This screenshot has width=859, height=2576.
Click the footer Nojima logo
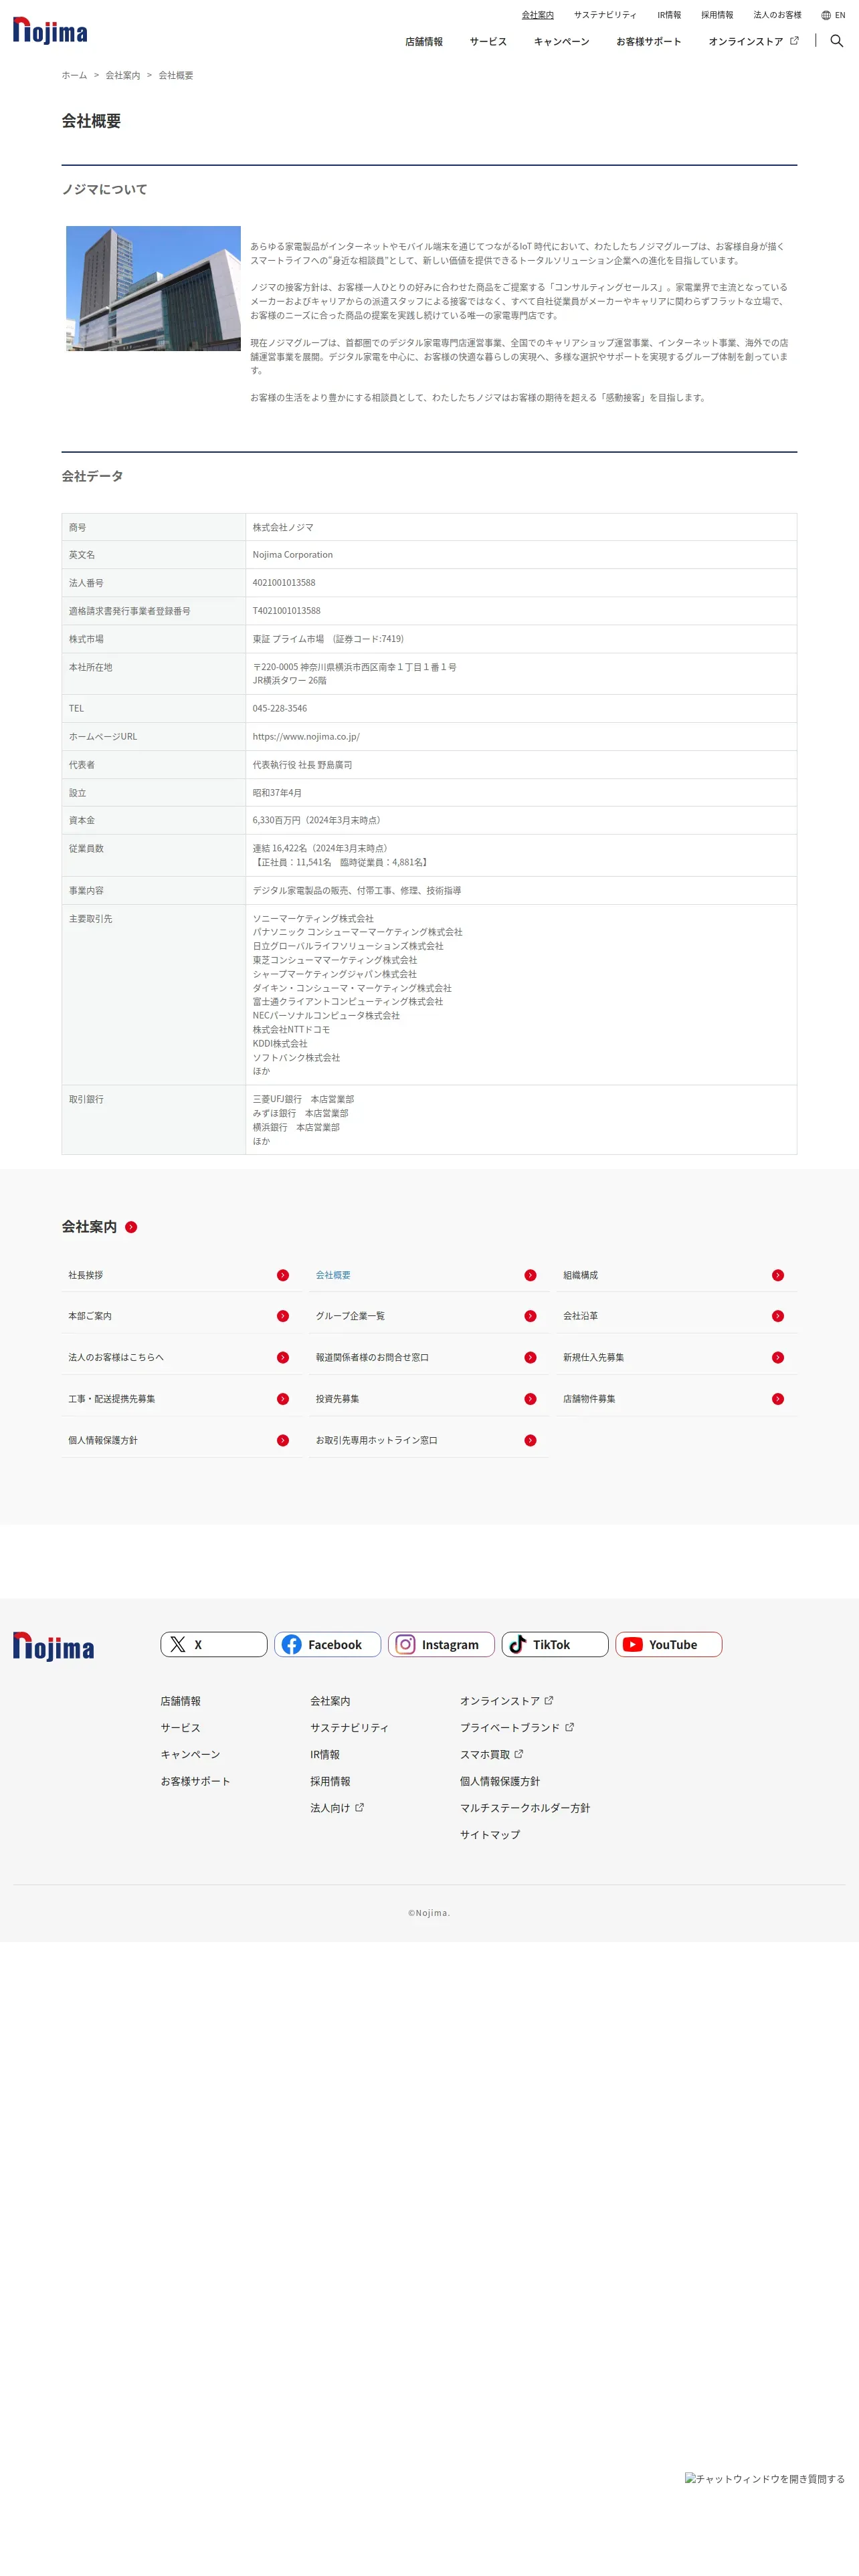coord(53,1646)
